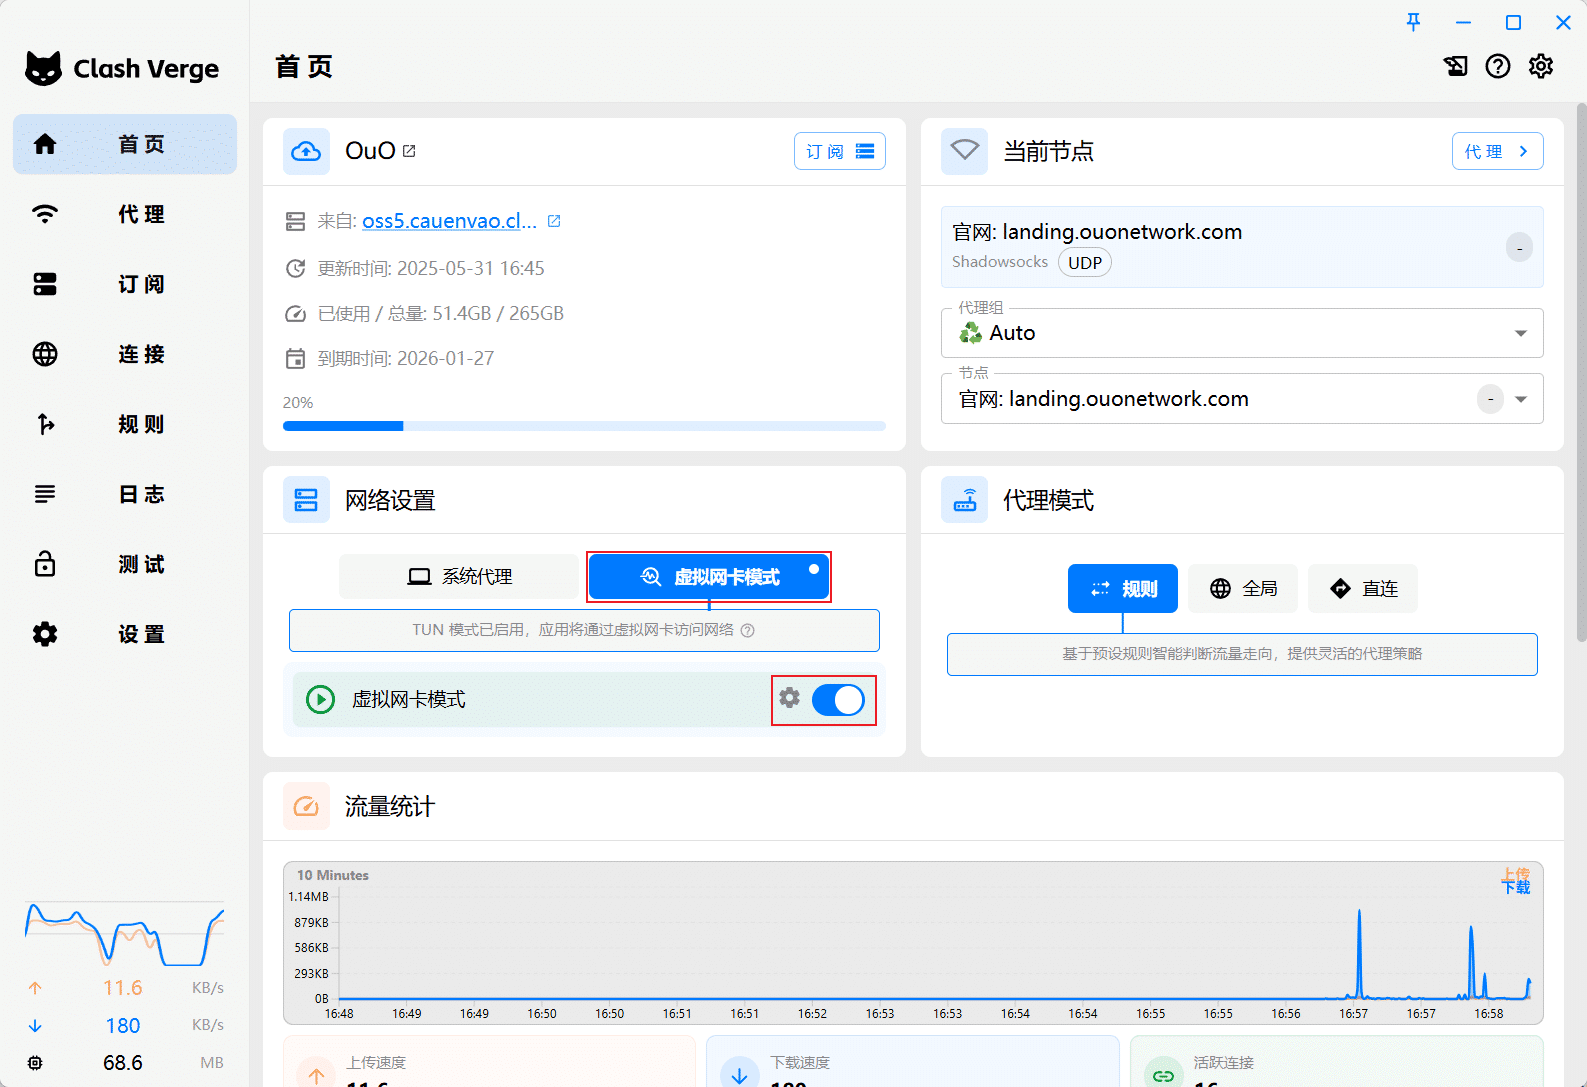Viewport: 1587px width, 1087px height.
Task: Switch proxy mode to 全局 global
Action: click(x=1243, y=589)
